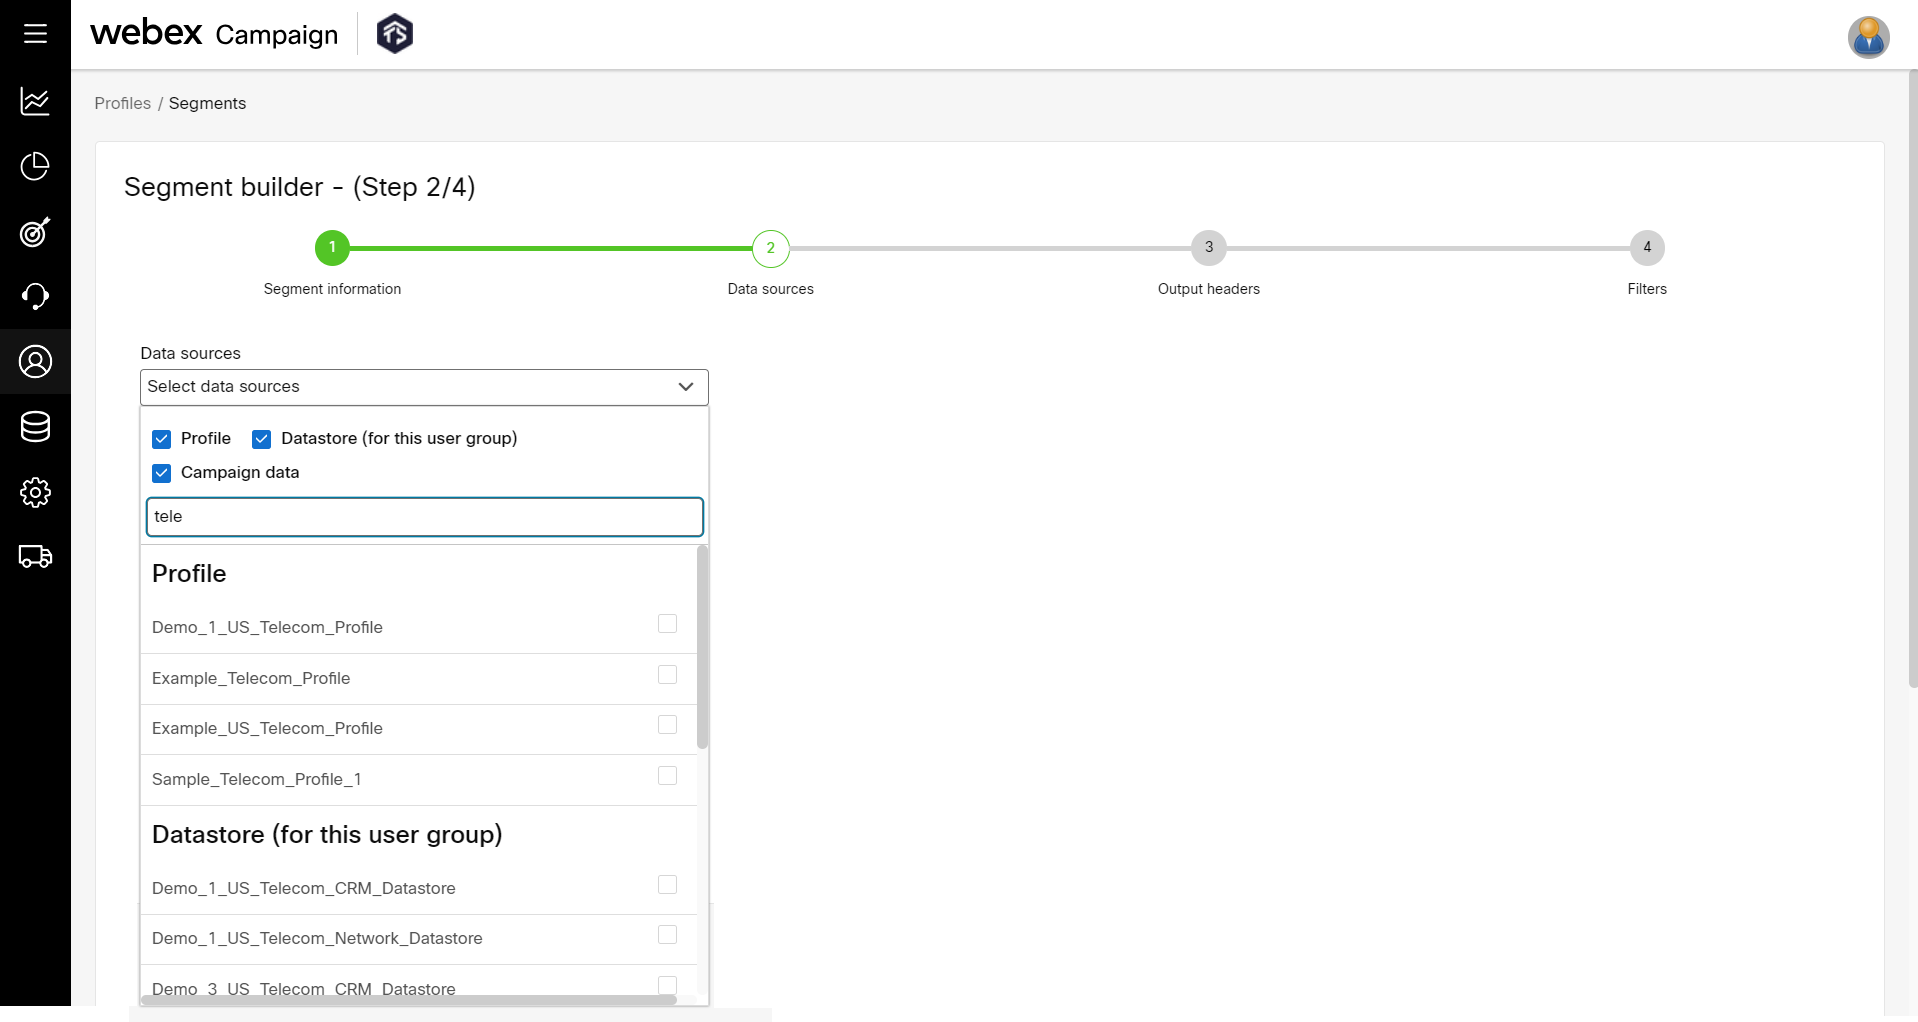Click the search field containing tele

point(424,516)
